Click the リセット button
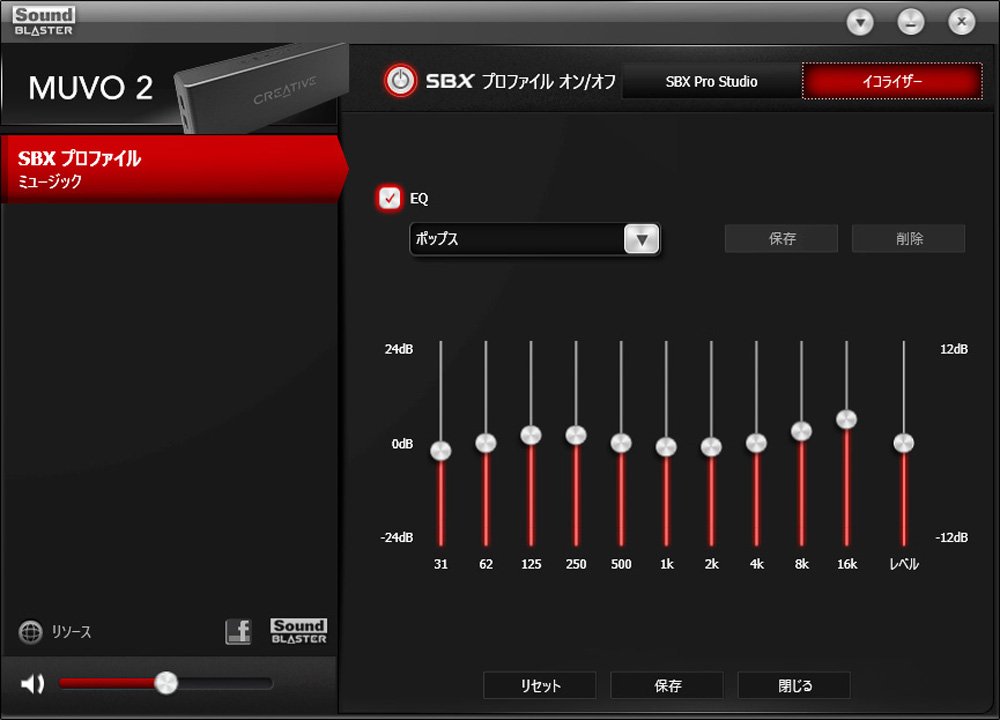The width and height of the screenshot is (1000, 720). point(540,686)
